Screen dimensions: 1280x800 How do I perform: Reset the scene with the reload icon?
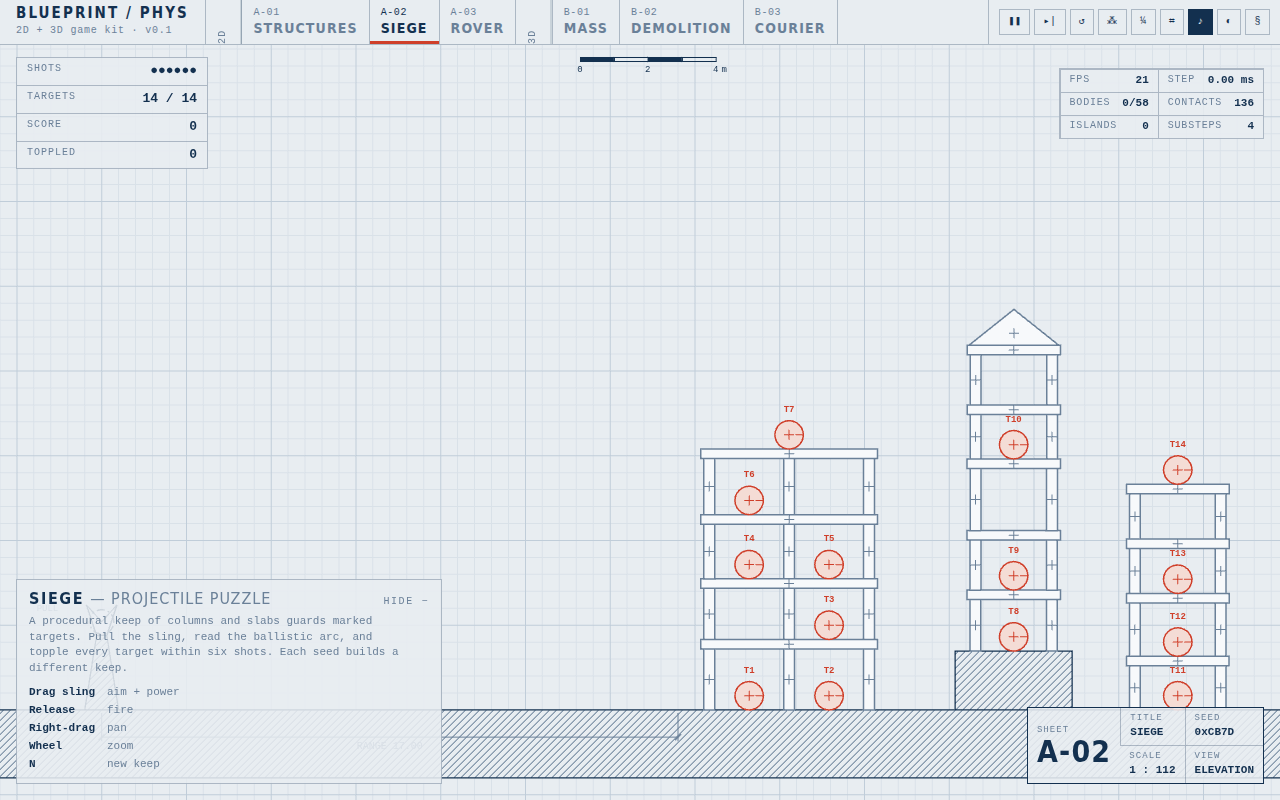pos(1082,22)
